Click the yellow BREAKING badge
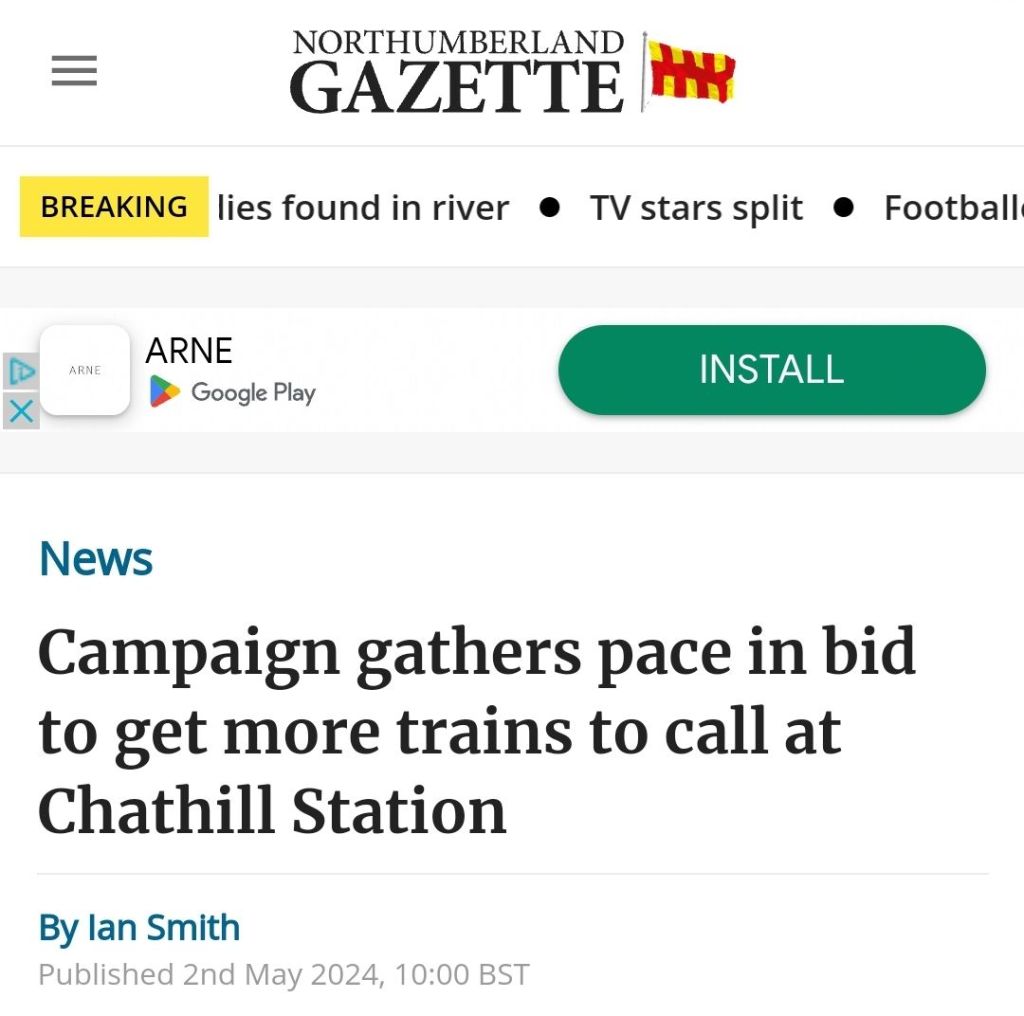Image resolution: width=1024 pixels, height=1016 pixels. click(x=114, y=207)
